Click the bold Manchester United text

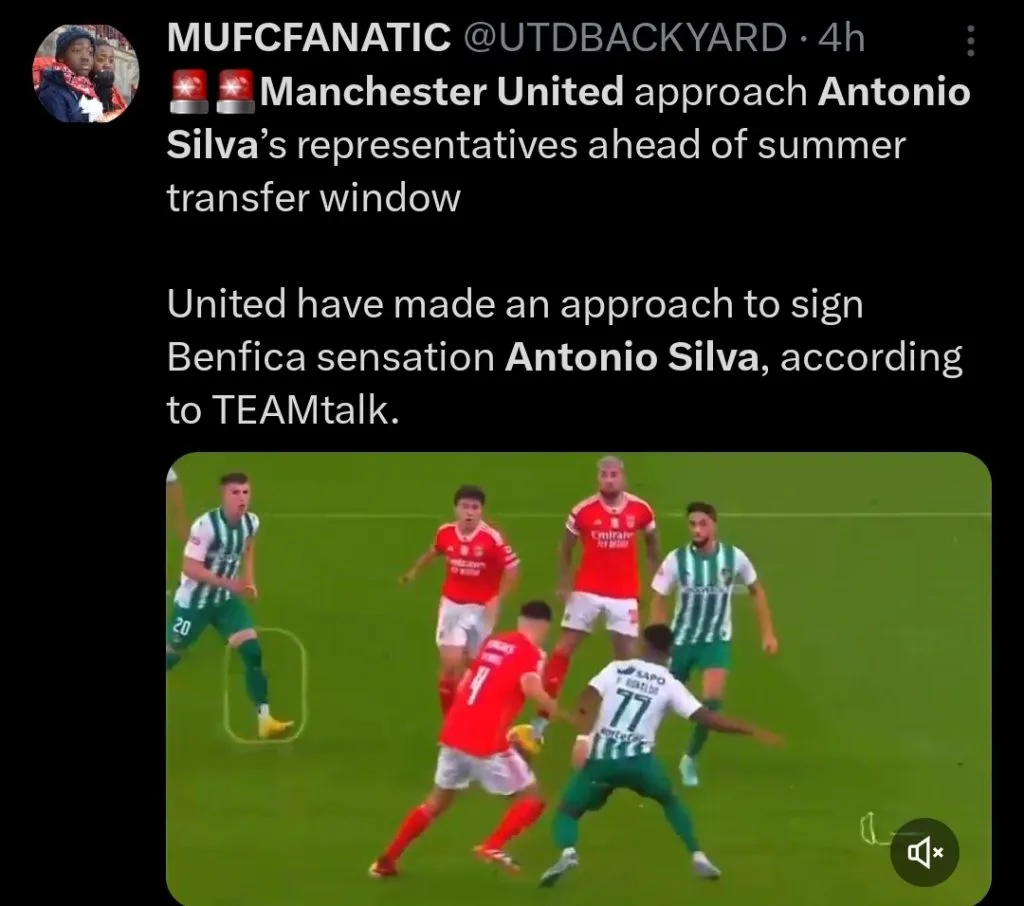click(x=442, y=91)
